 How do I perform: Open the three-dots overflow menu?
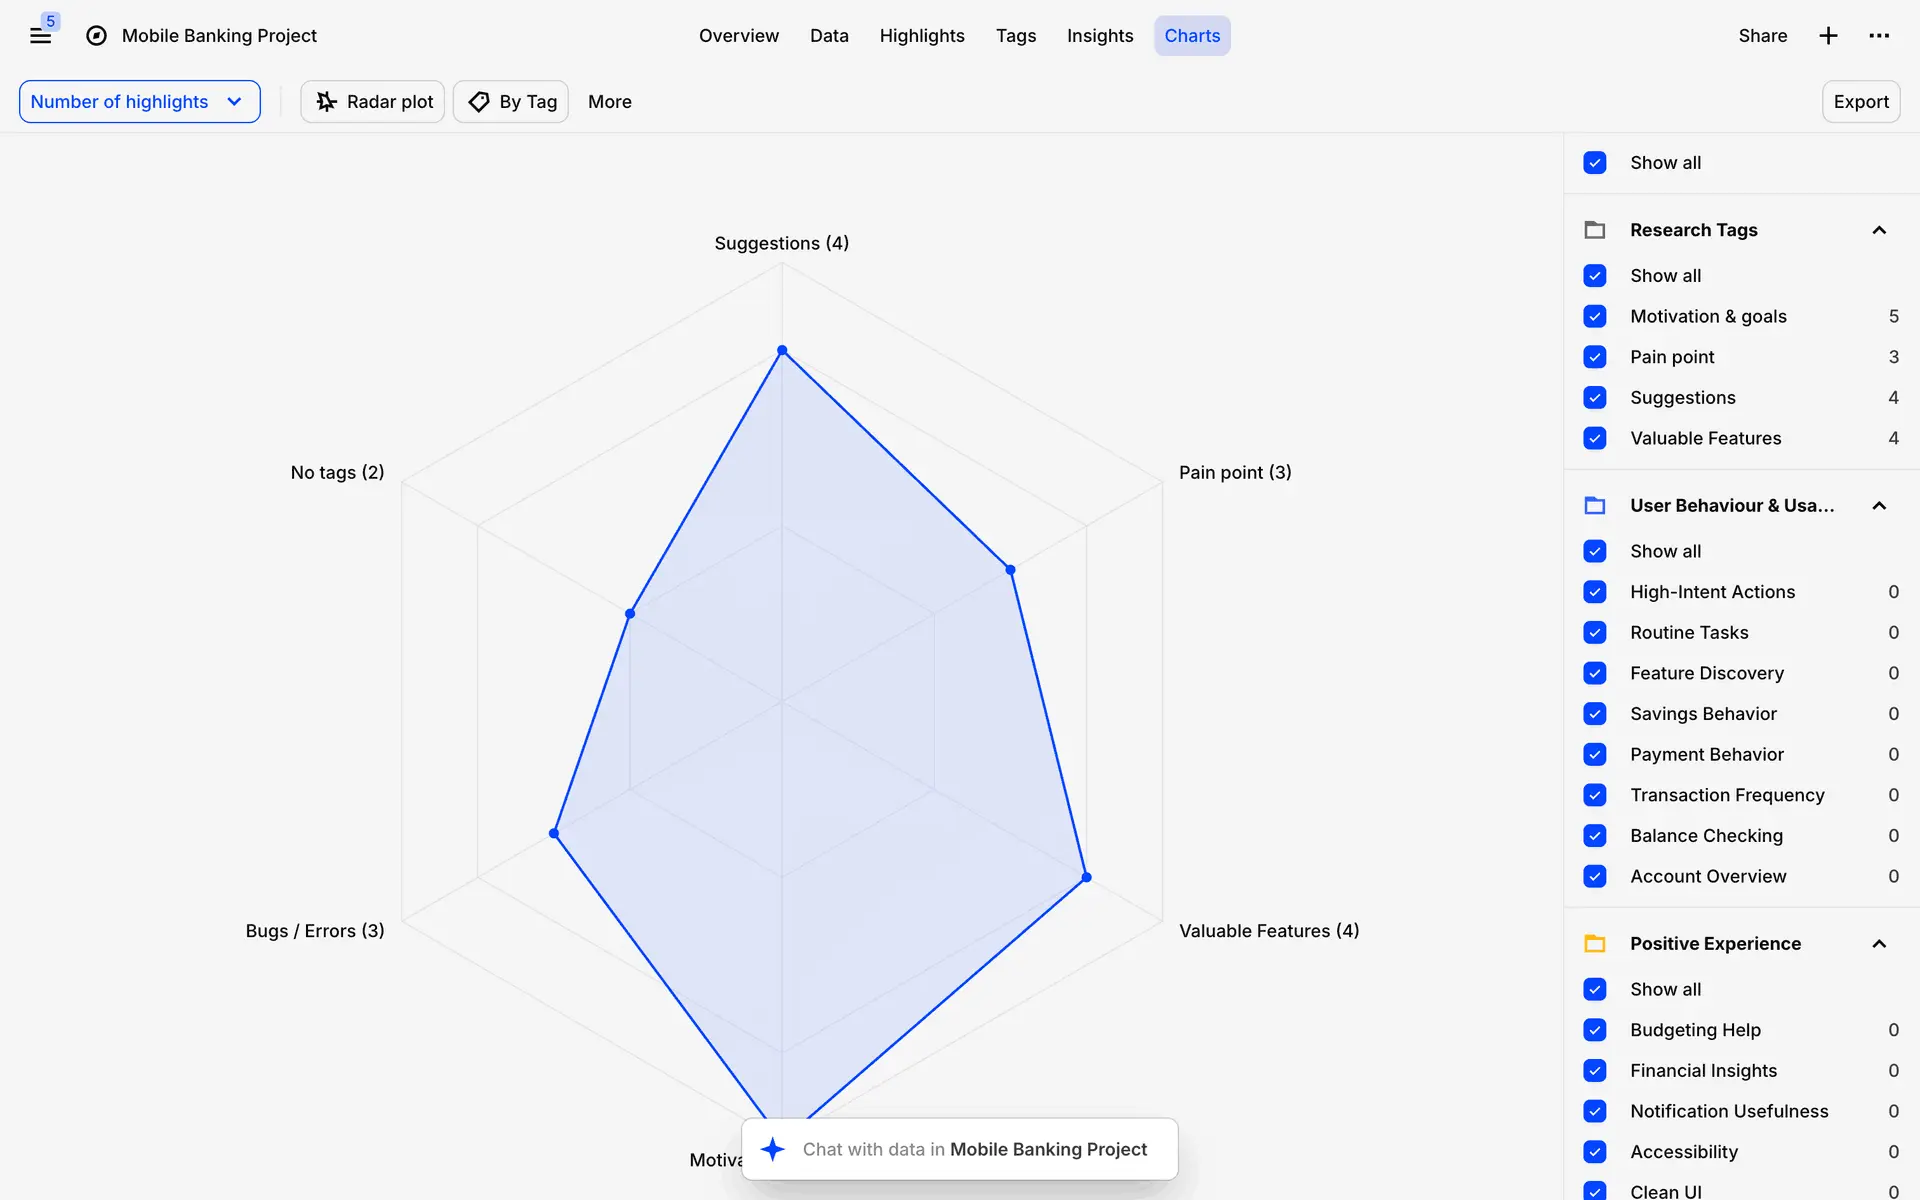(x=1879, y=36)
